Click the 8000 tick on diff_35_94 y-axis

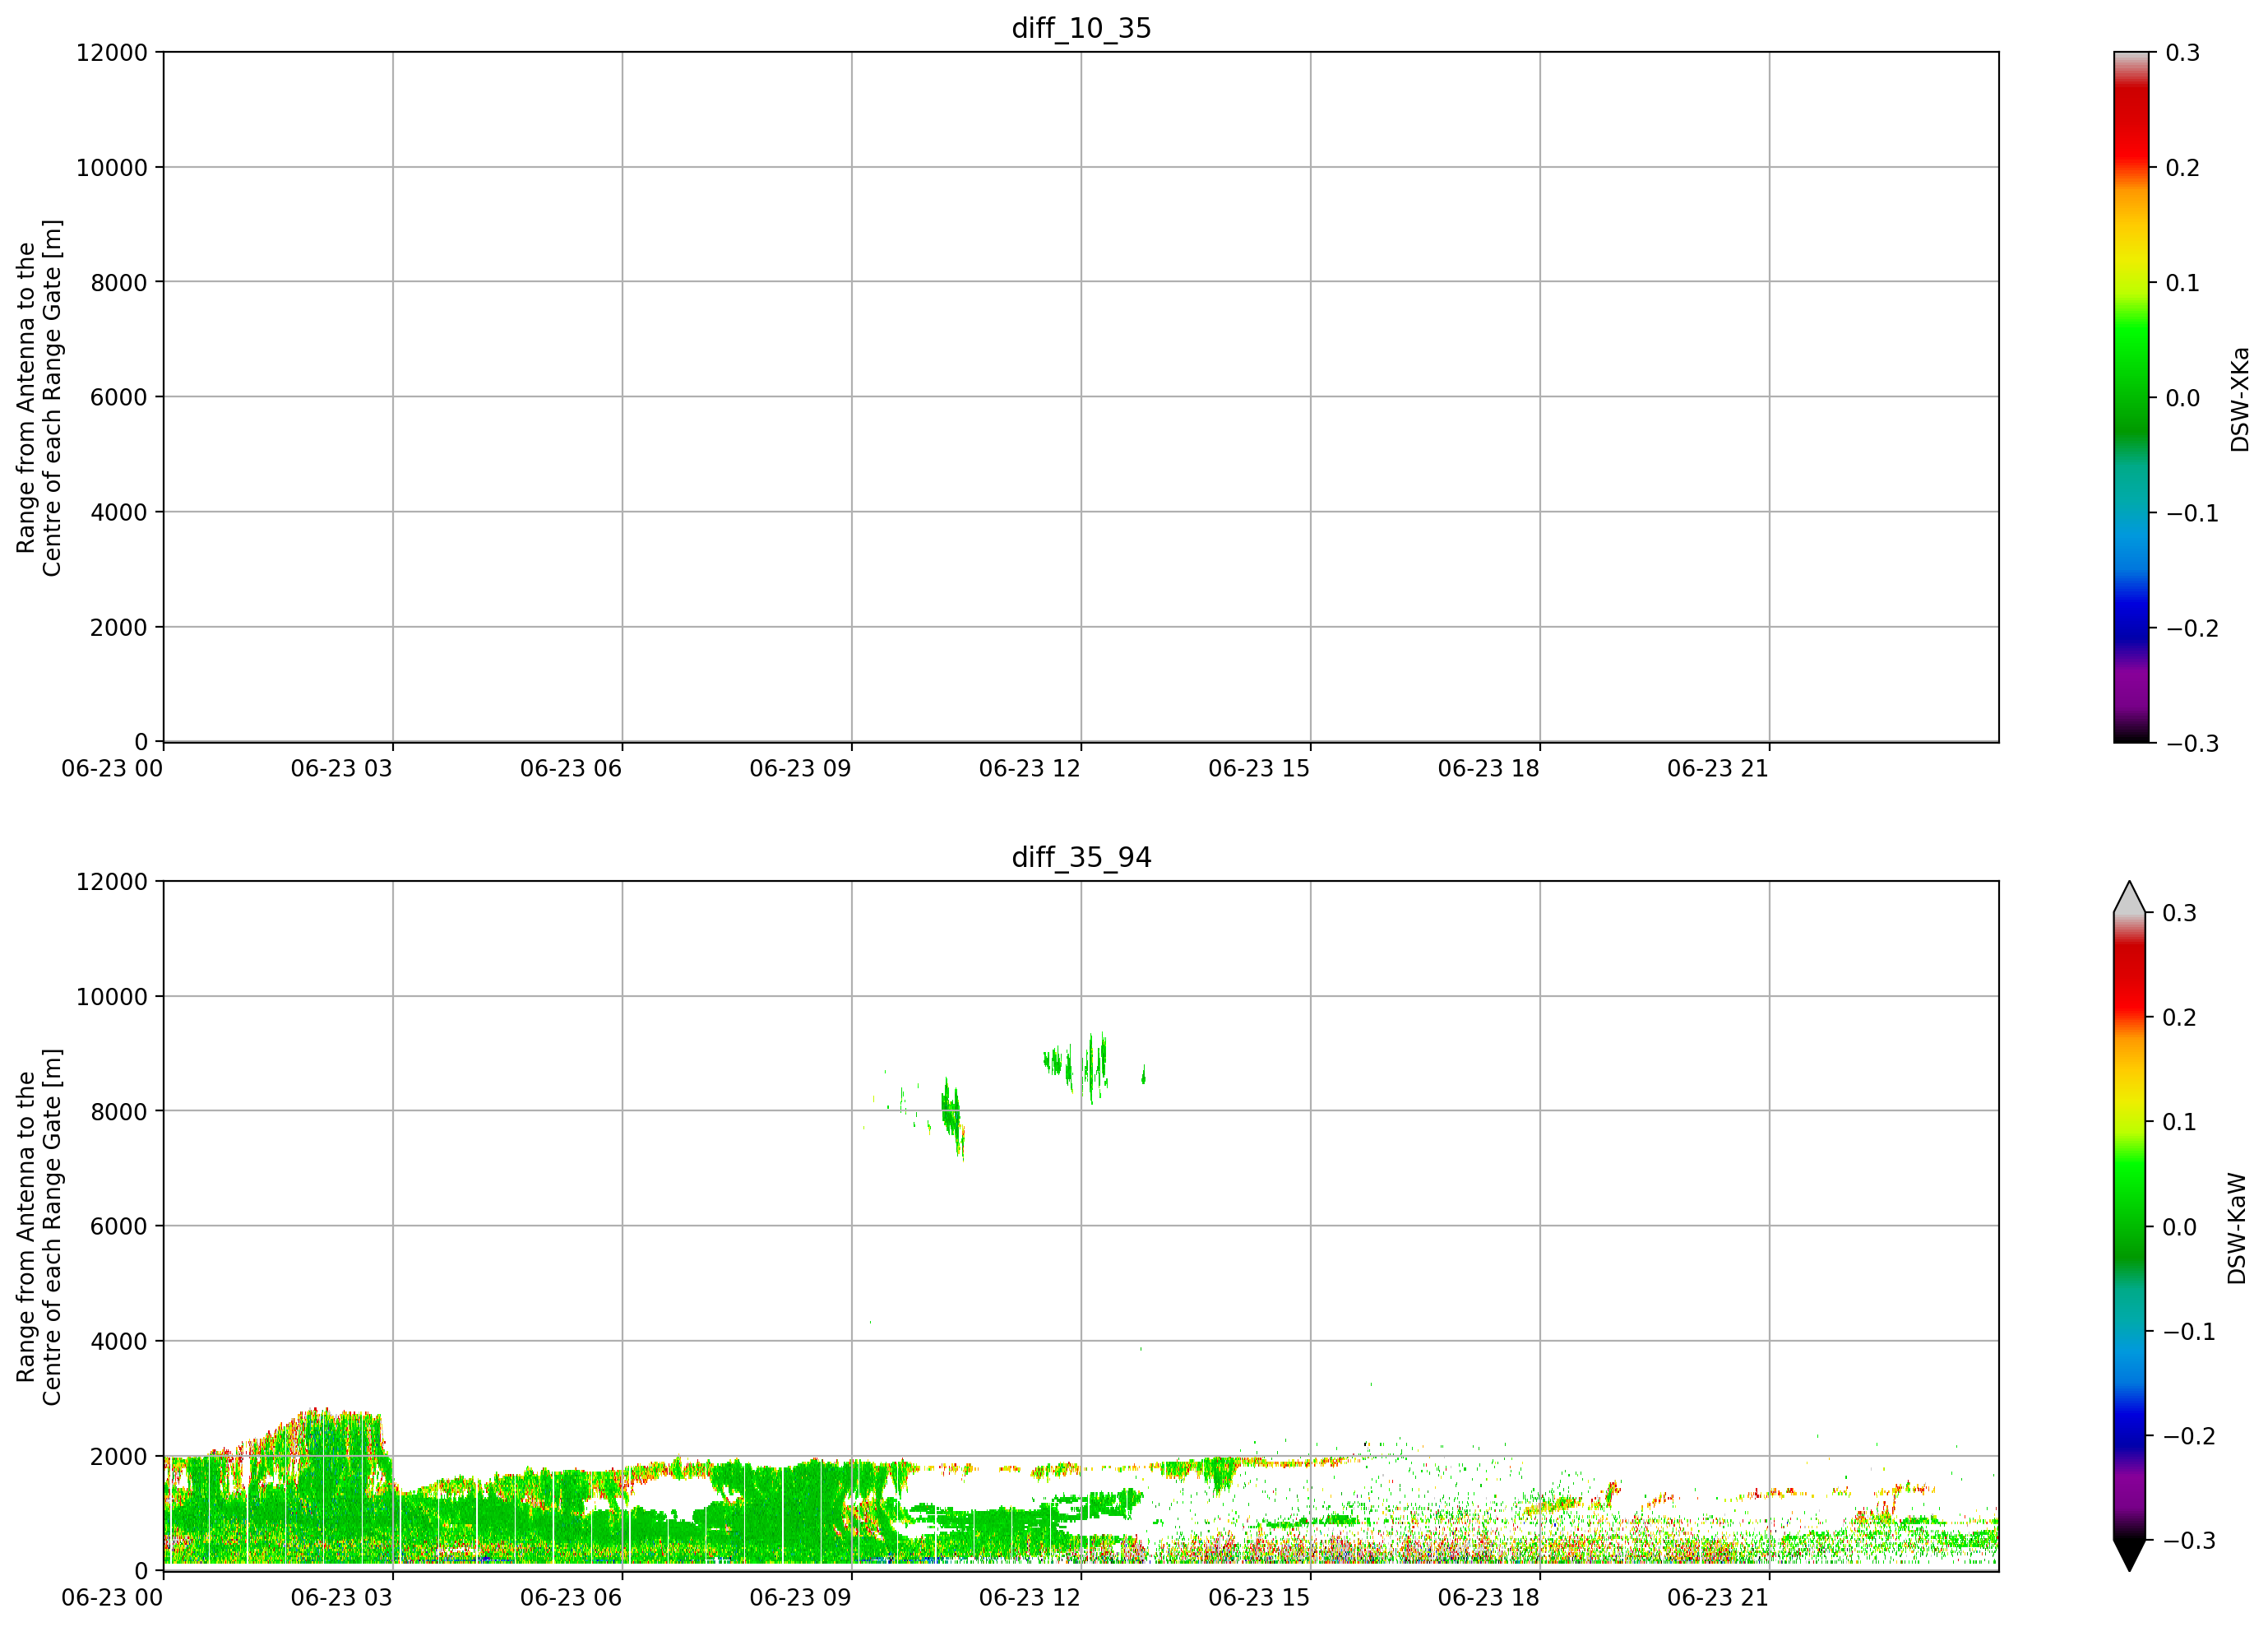tap(119, 1111)
